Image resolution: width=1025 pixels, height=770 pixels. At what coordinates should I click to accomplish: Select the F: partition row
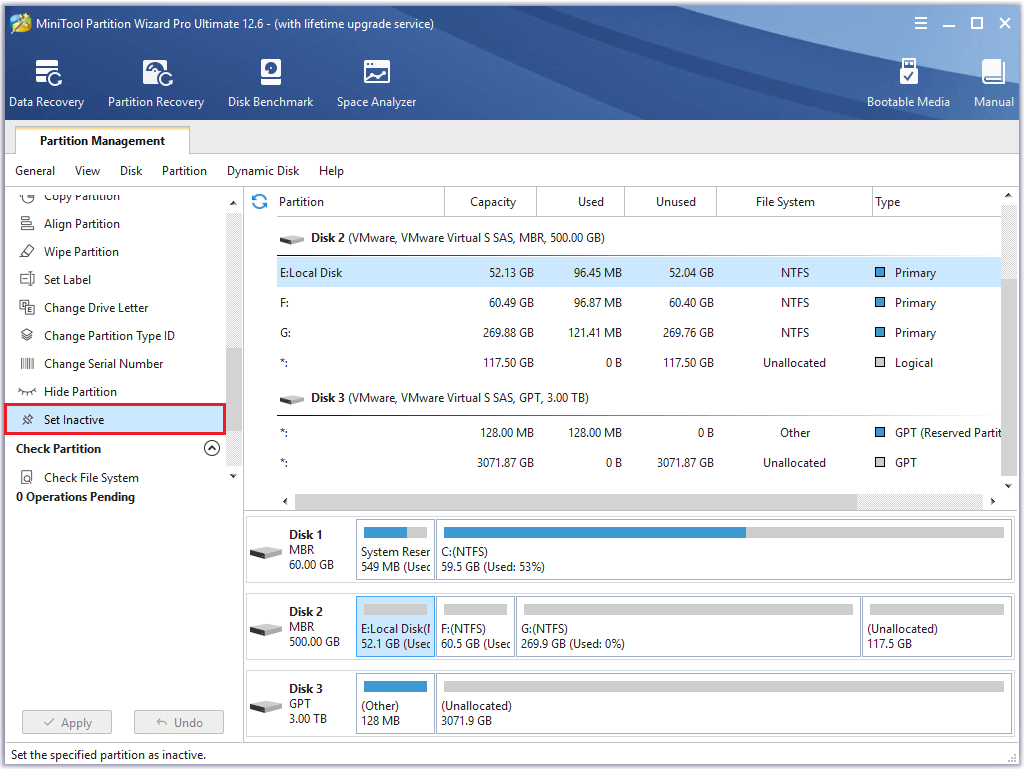639,303
